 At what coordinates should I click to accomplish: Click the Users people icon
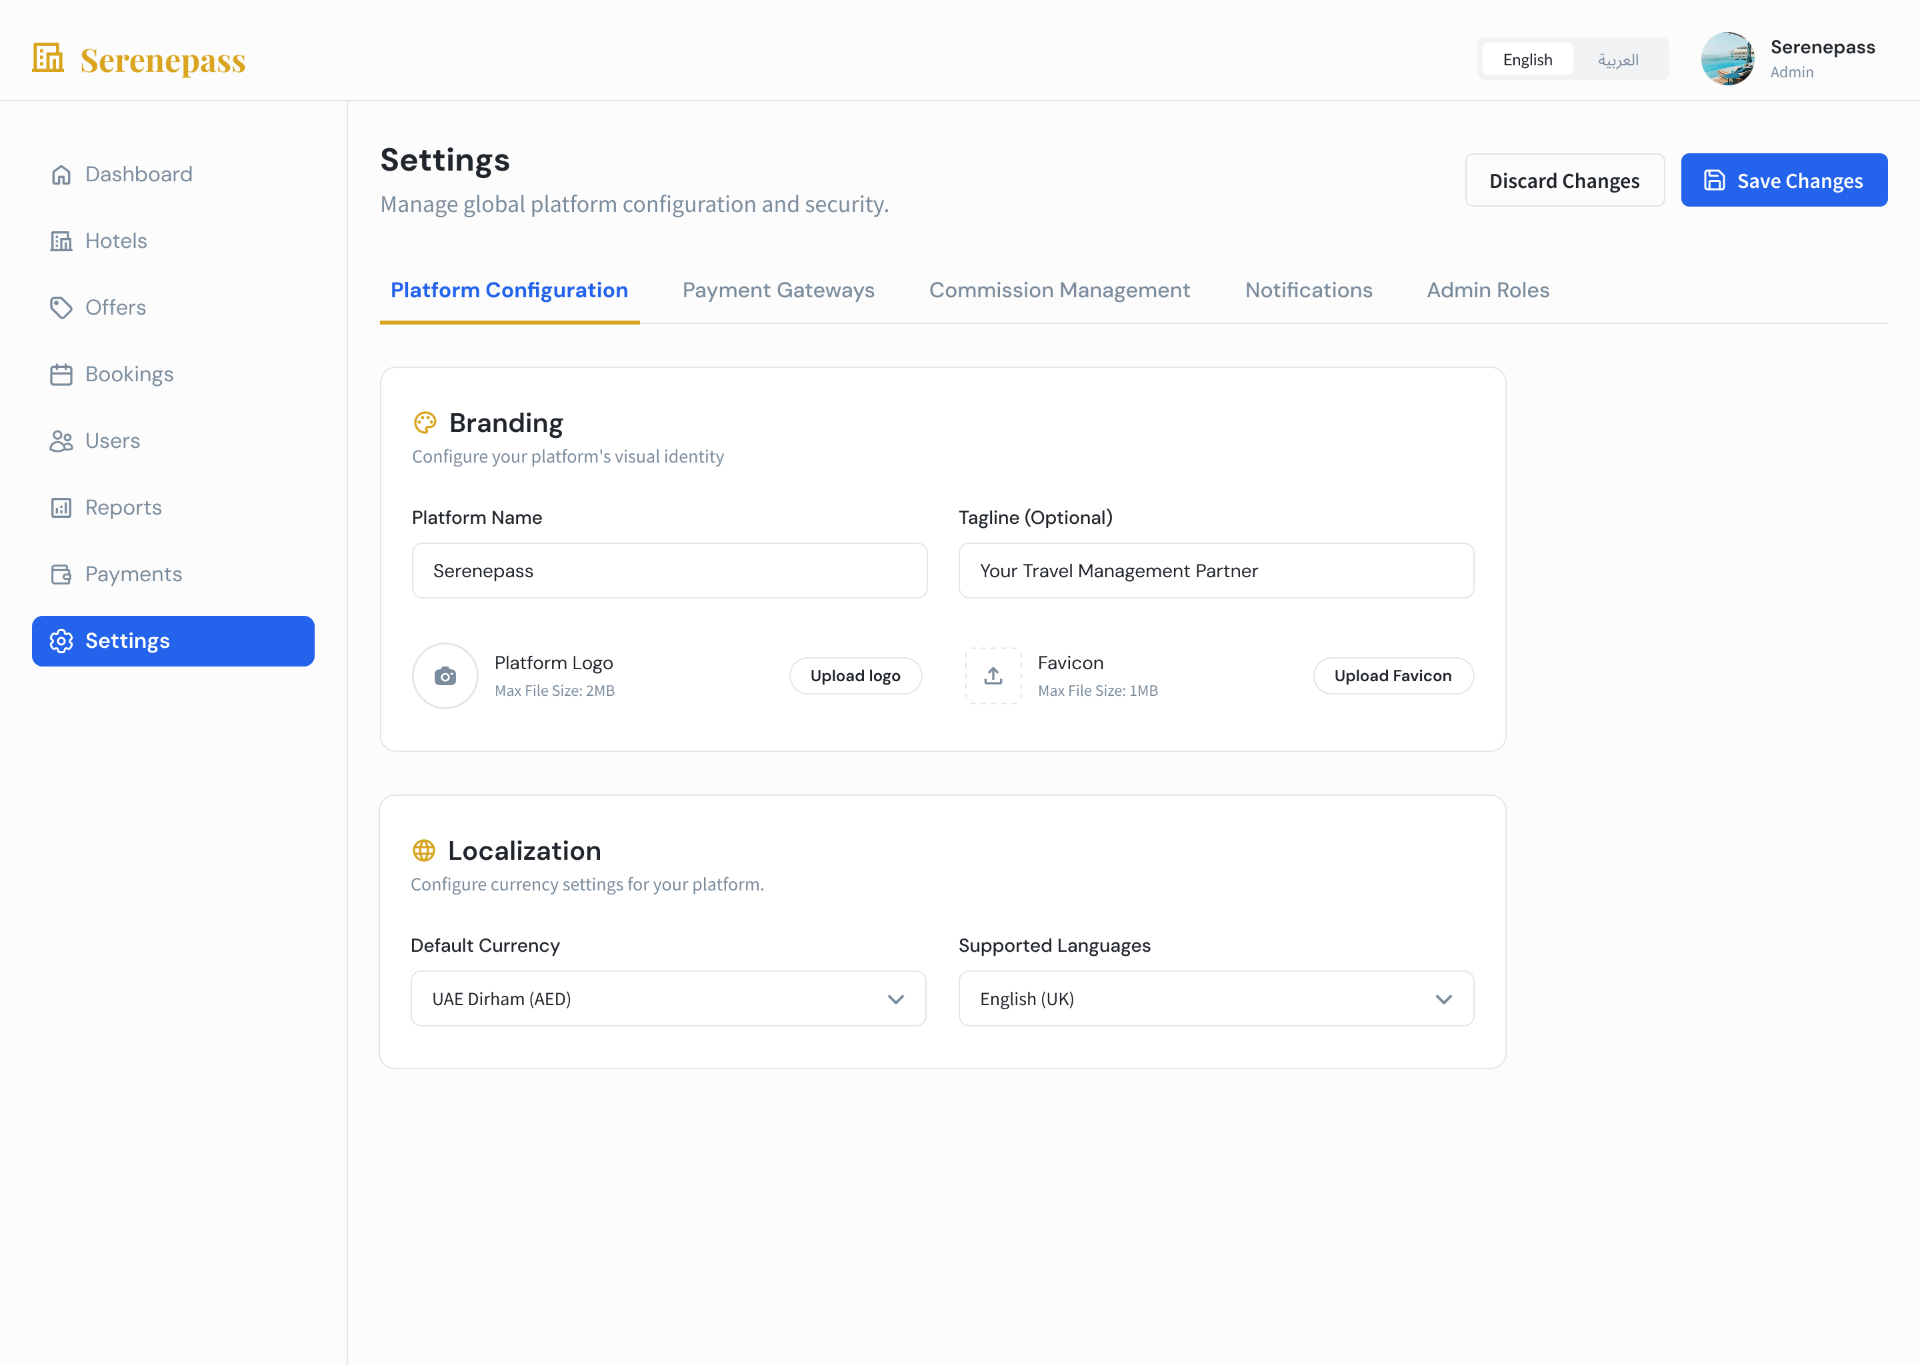(61, 441)
